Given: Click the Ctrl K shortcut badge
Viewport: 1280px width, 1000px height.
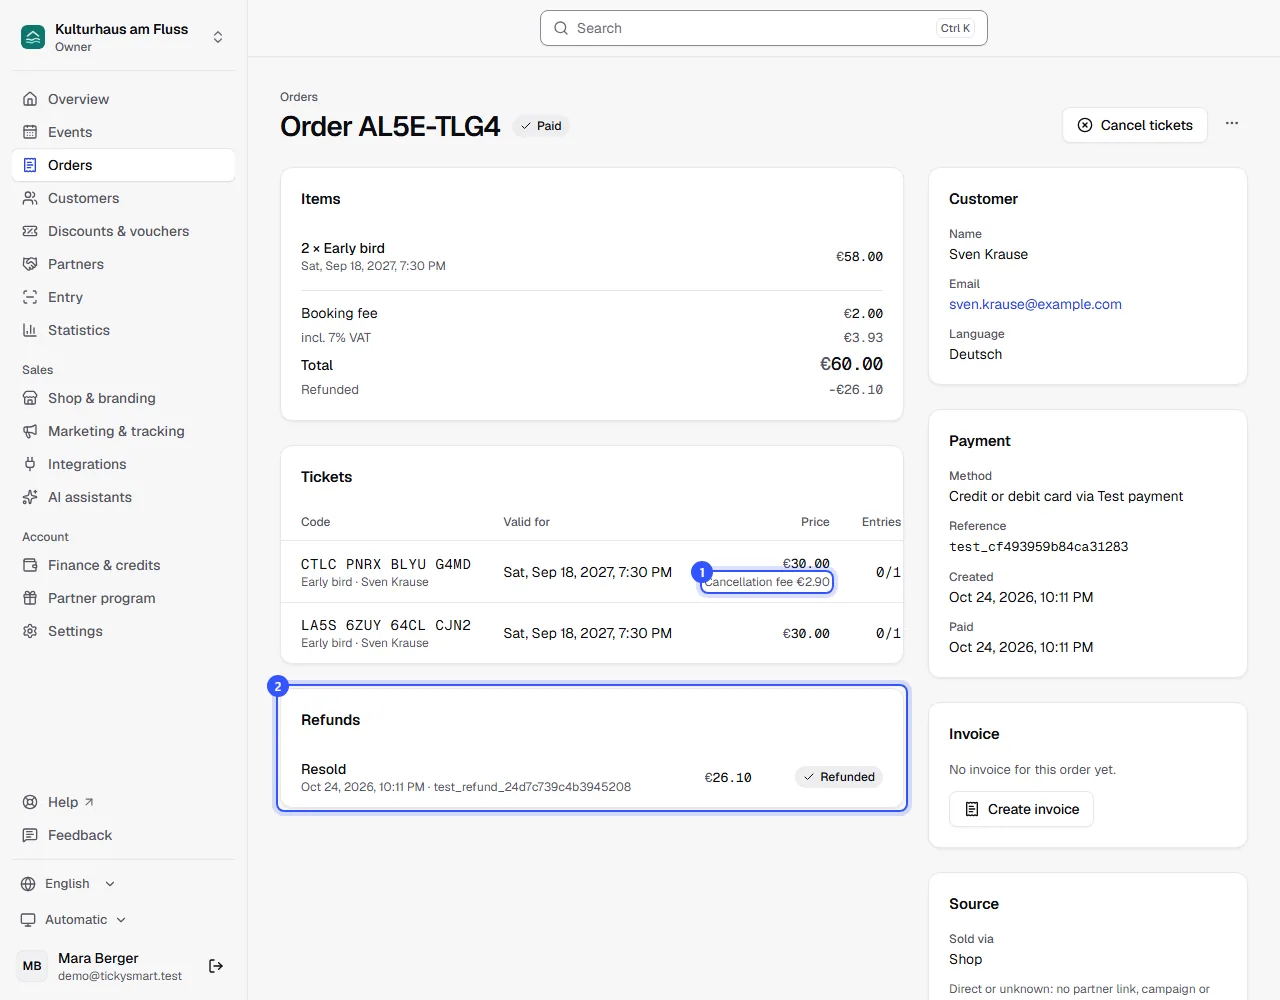Looking at the screenshot, I should 955,28.
